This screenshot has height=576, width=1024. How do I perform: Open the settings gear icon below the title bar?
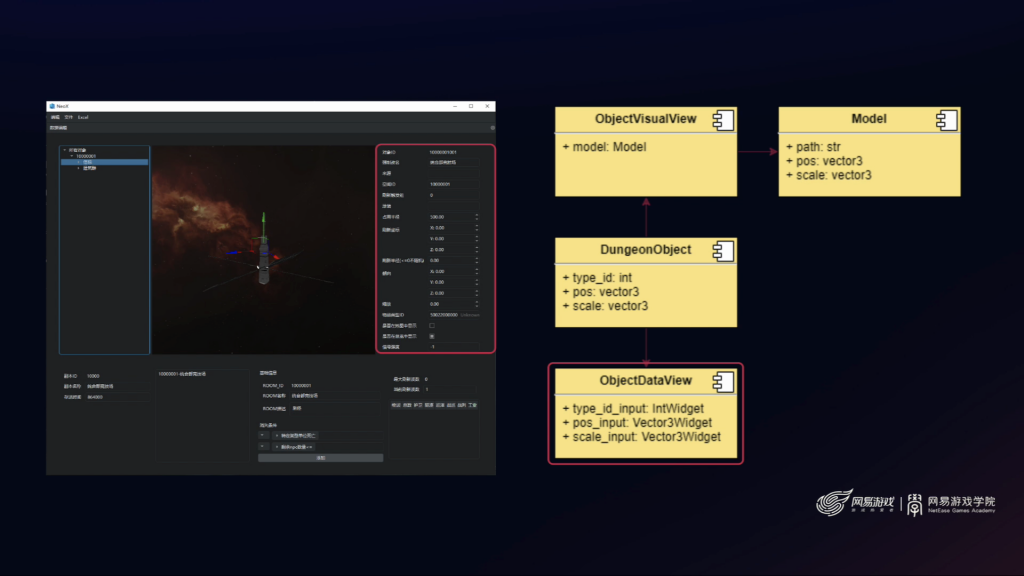pos(492,128)
